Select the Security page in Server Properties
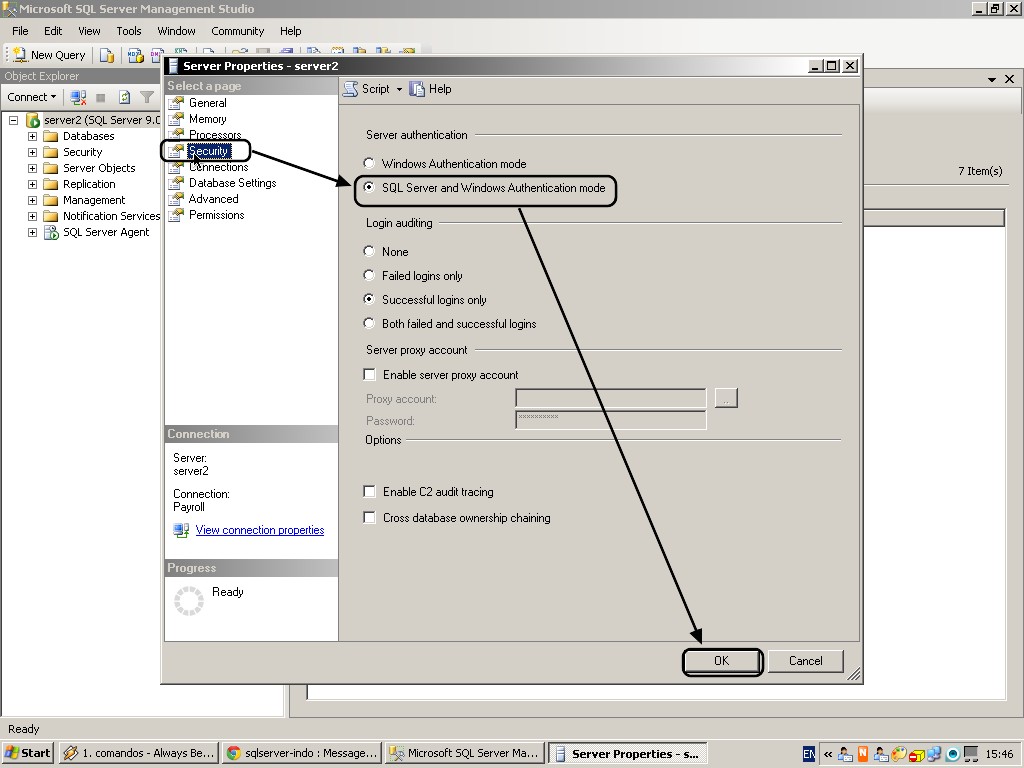The image size is (1024, 768). (x=208, y=151)
